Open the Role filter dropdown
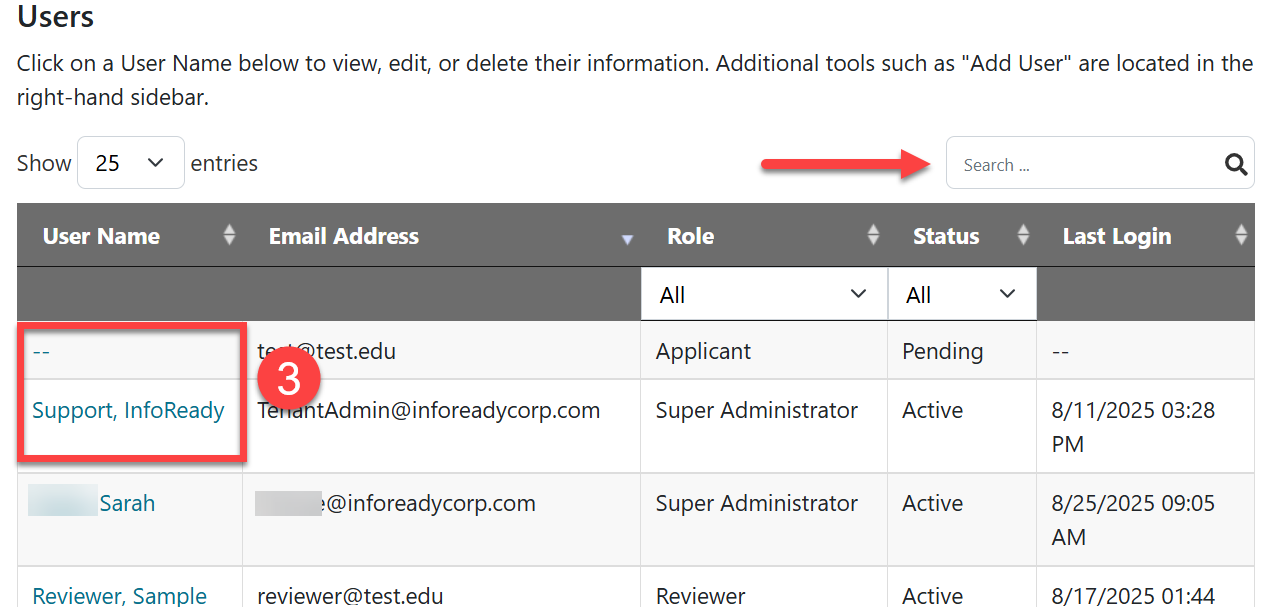Screen dimensions: 1268x607 point(764,294)
